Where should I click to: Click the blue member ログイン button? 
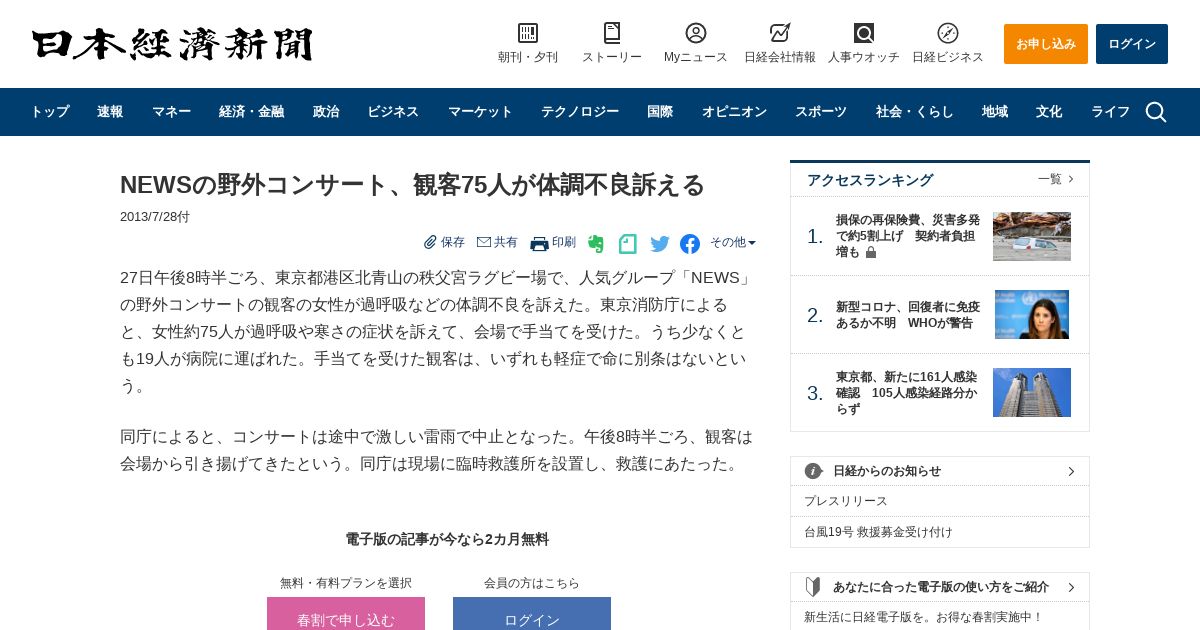(x=532, y=614)
